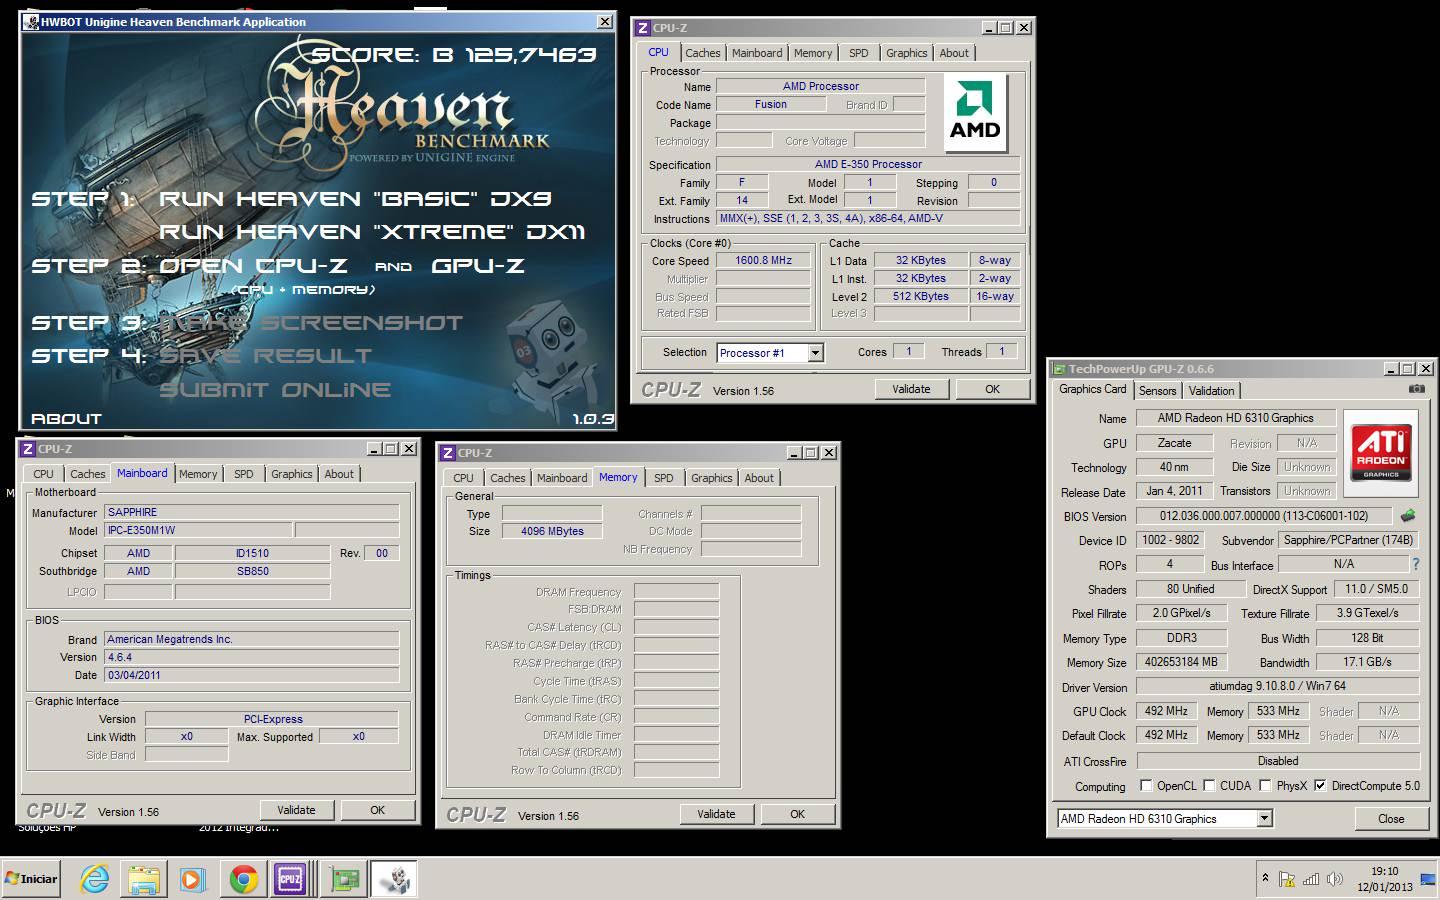Image resolution: width=1440 pixels, height=900 pixels.
Task: Open Graphics tab in CPU-Z Mainboard window
Action: point(291,474)
